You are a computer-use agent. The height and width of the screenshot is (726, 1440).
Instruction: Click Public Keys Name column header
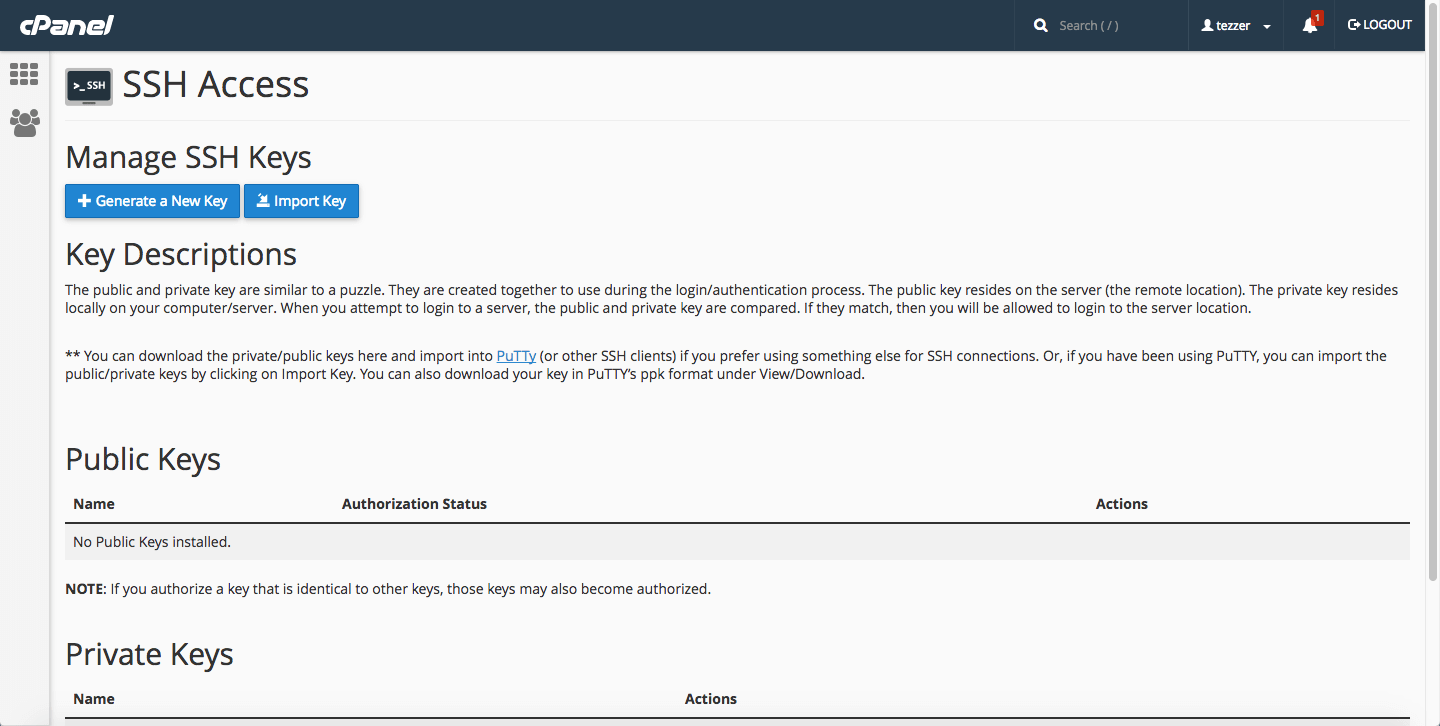pyautogui.click(x=94, y=504)
